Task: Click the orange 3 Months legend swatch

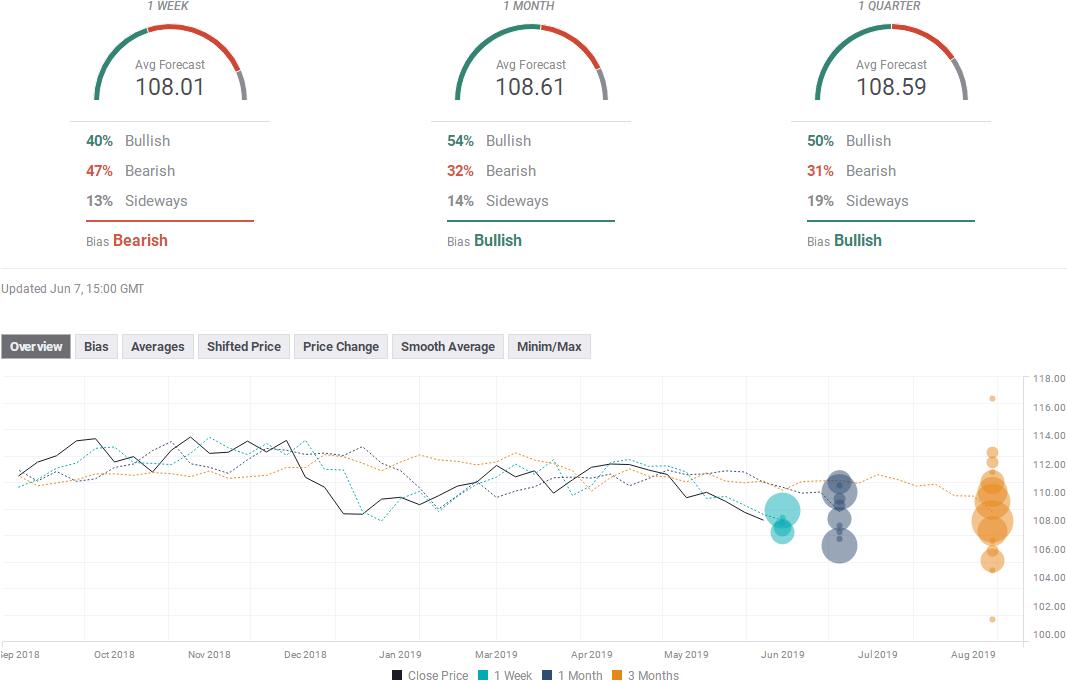Action: [618, 675]
